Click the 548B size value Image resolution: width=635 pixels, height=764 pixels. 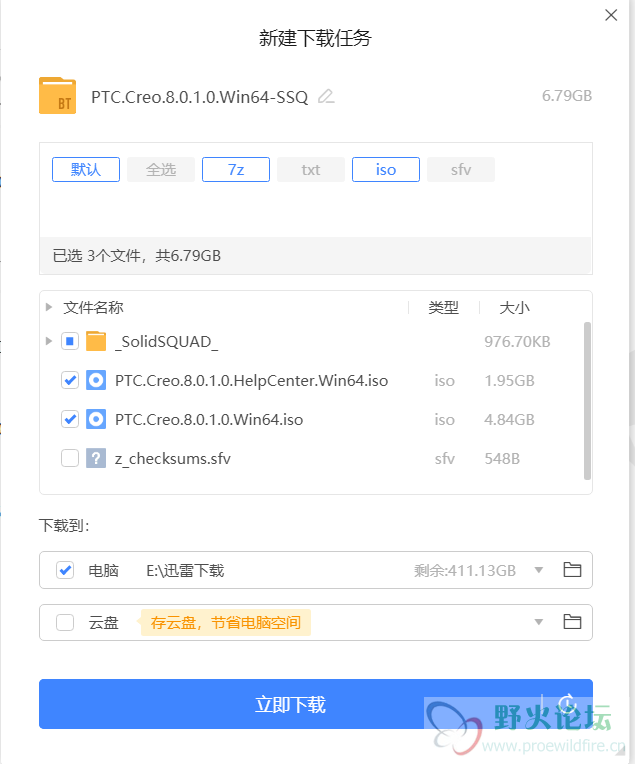502,458
